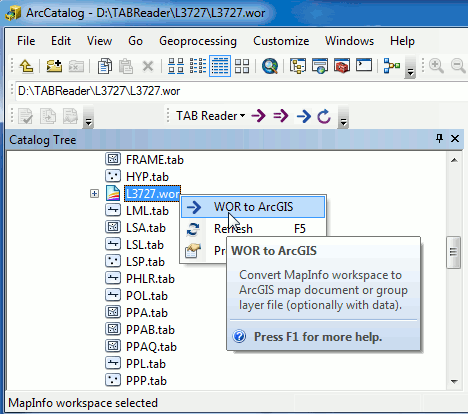
Task: Switch to Large Icons view
Action: [176, 66]
